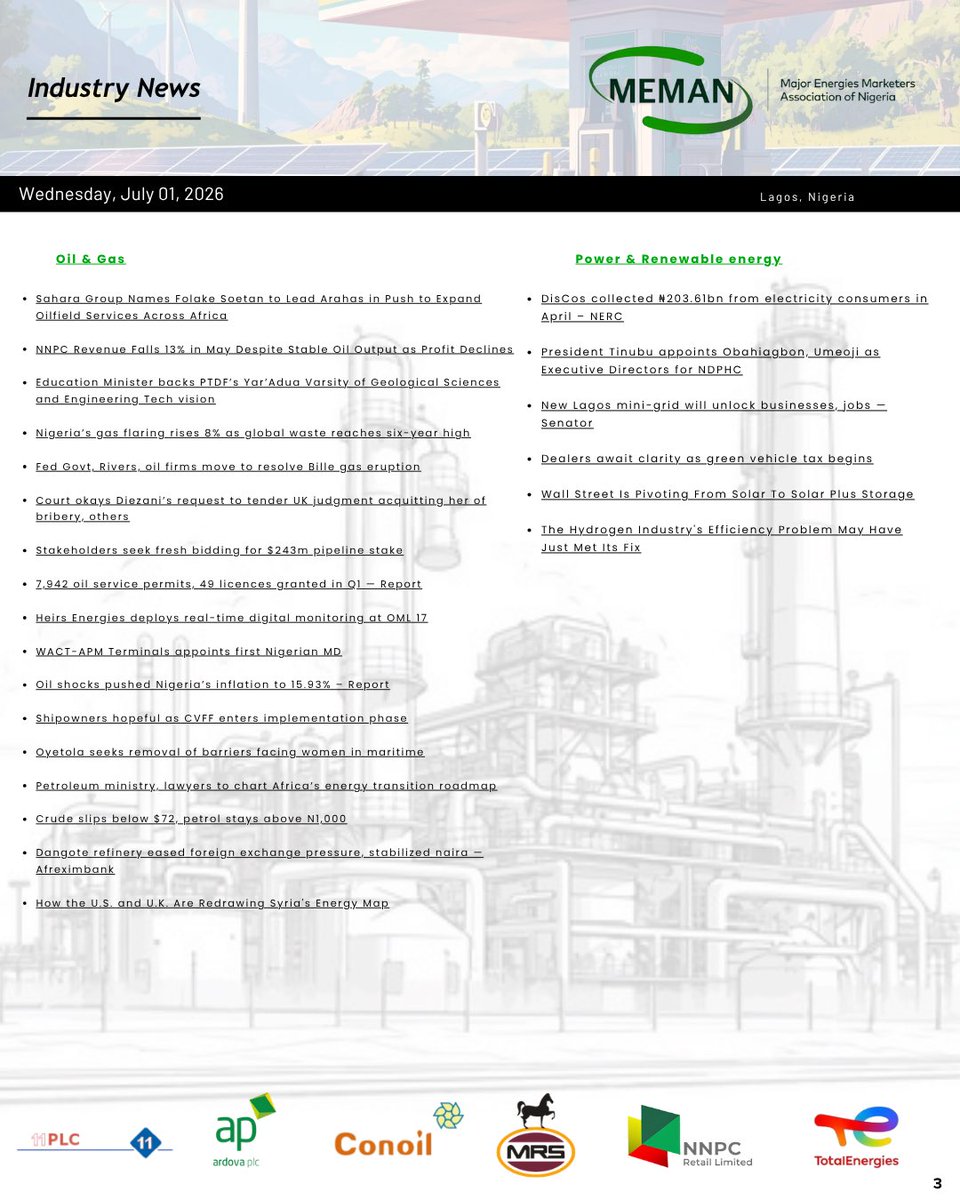Open Sahara Group Names Folake Soetan article
The width and height of the screenshot is (960, 1200).
tap(258, 307)
